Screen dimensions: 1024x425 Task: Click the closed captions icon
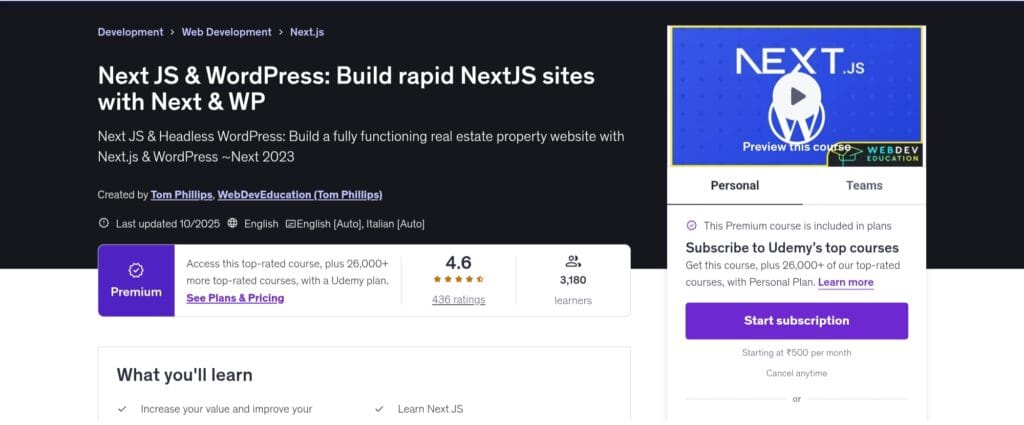pos(290,224)
